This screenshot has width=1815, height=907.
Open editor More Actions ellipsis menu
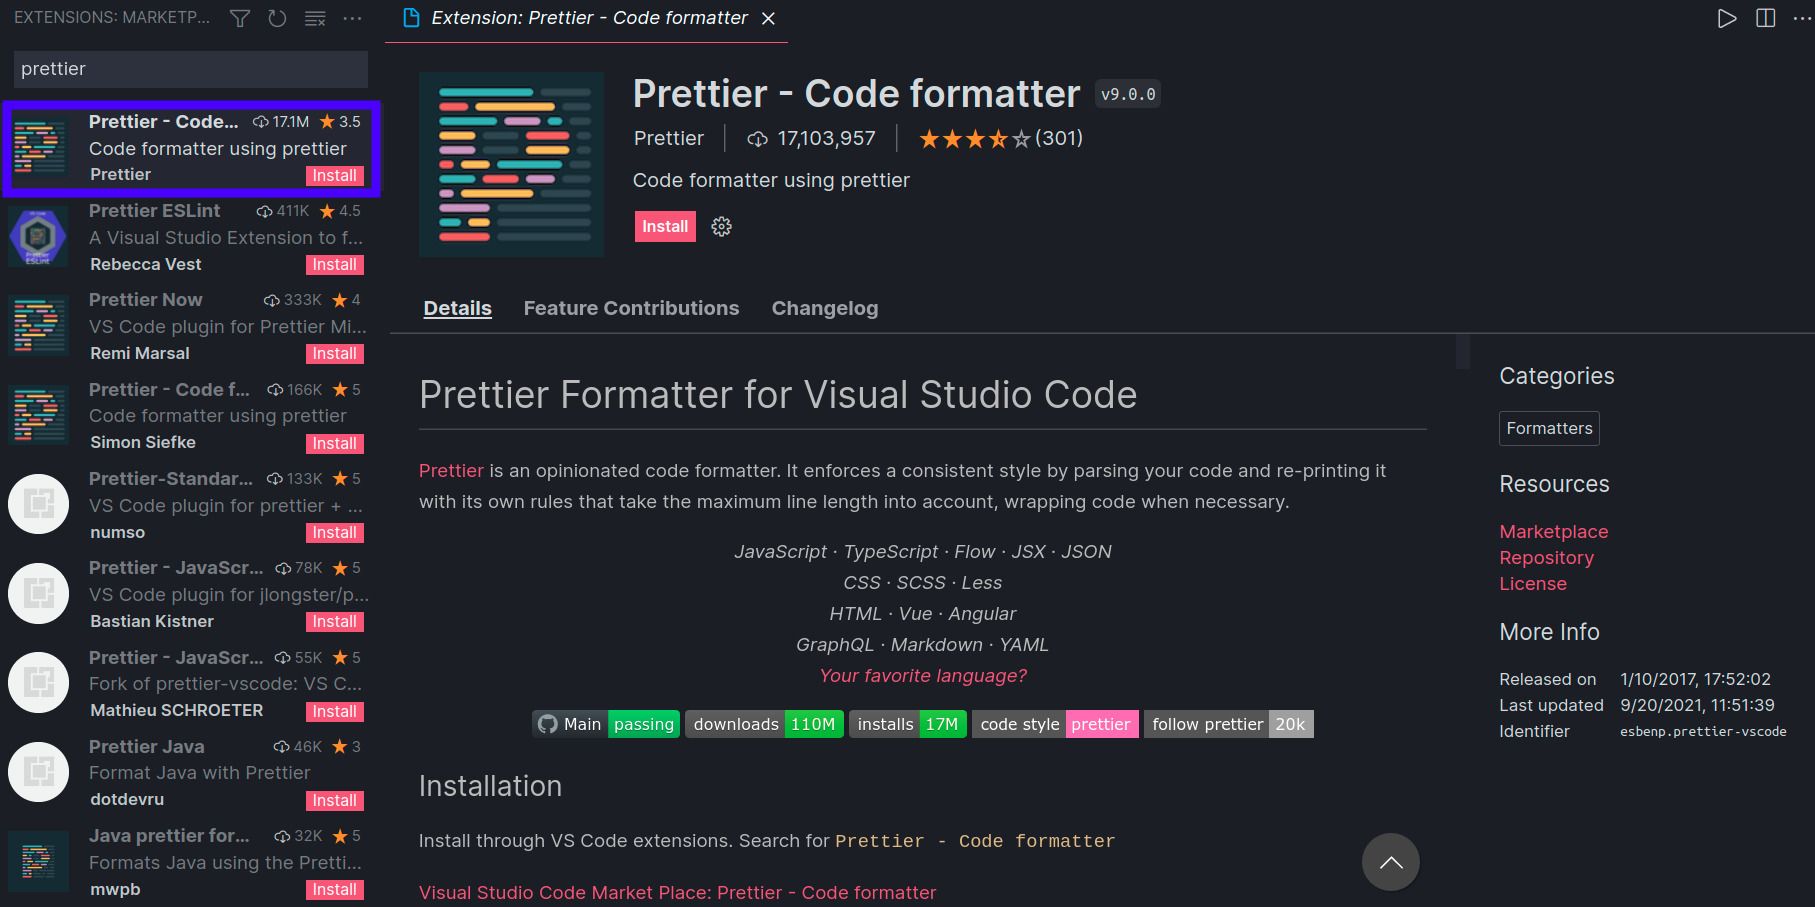(1802, 18)
